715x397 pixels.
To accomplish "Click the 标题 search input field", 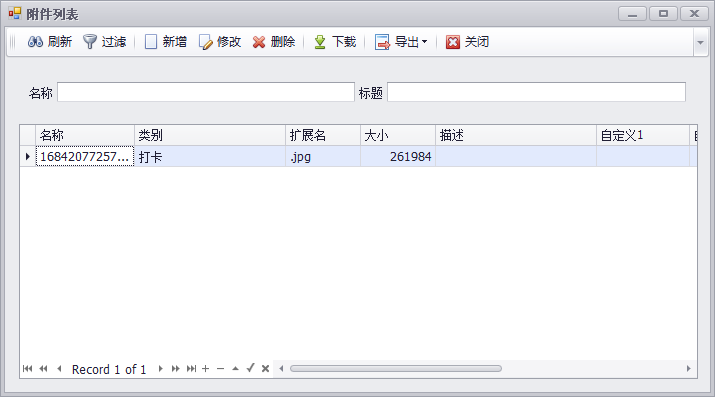I will (x=536, y=92).
